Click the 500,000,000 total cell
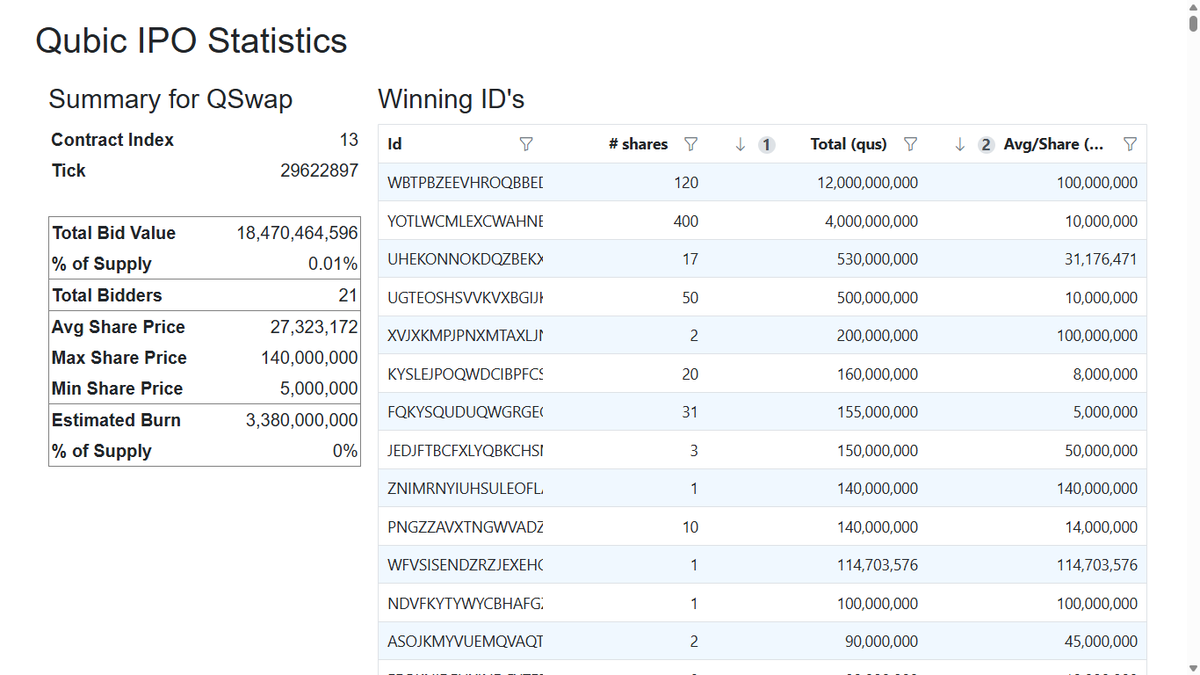Screen dimensions: 1200x675 coord(818,298)
